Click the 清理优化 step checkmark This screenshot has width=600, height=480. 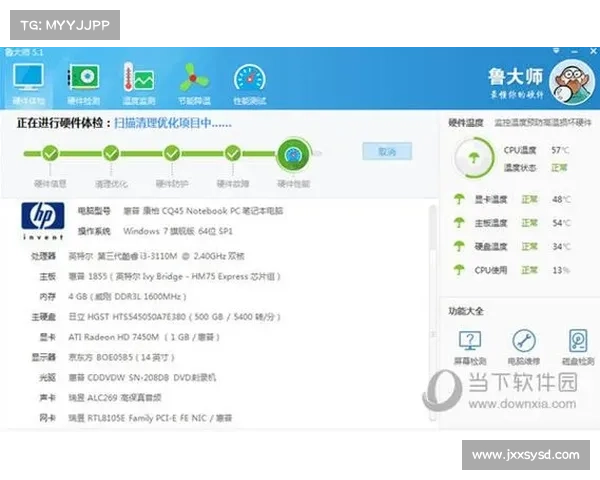(x=111, y=153)
